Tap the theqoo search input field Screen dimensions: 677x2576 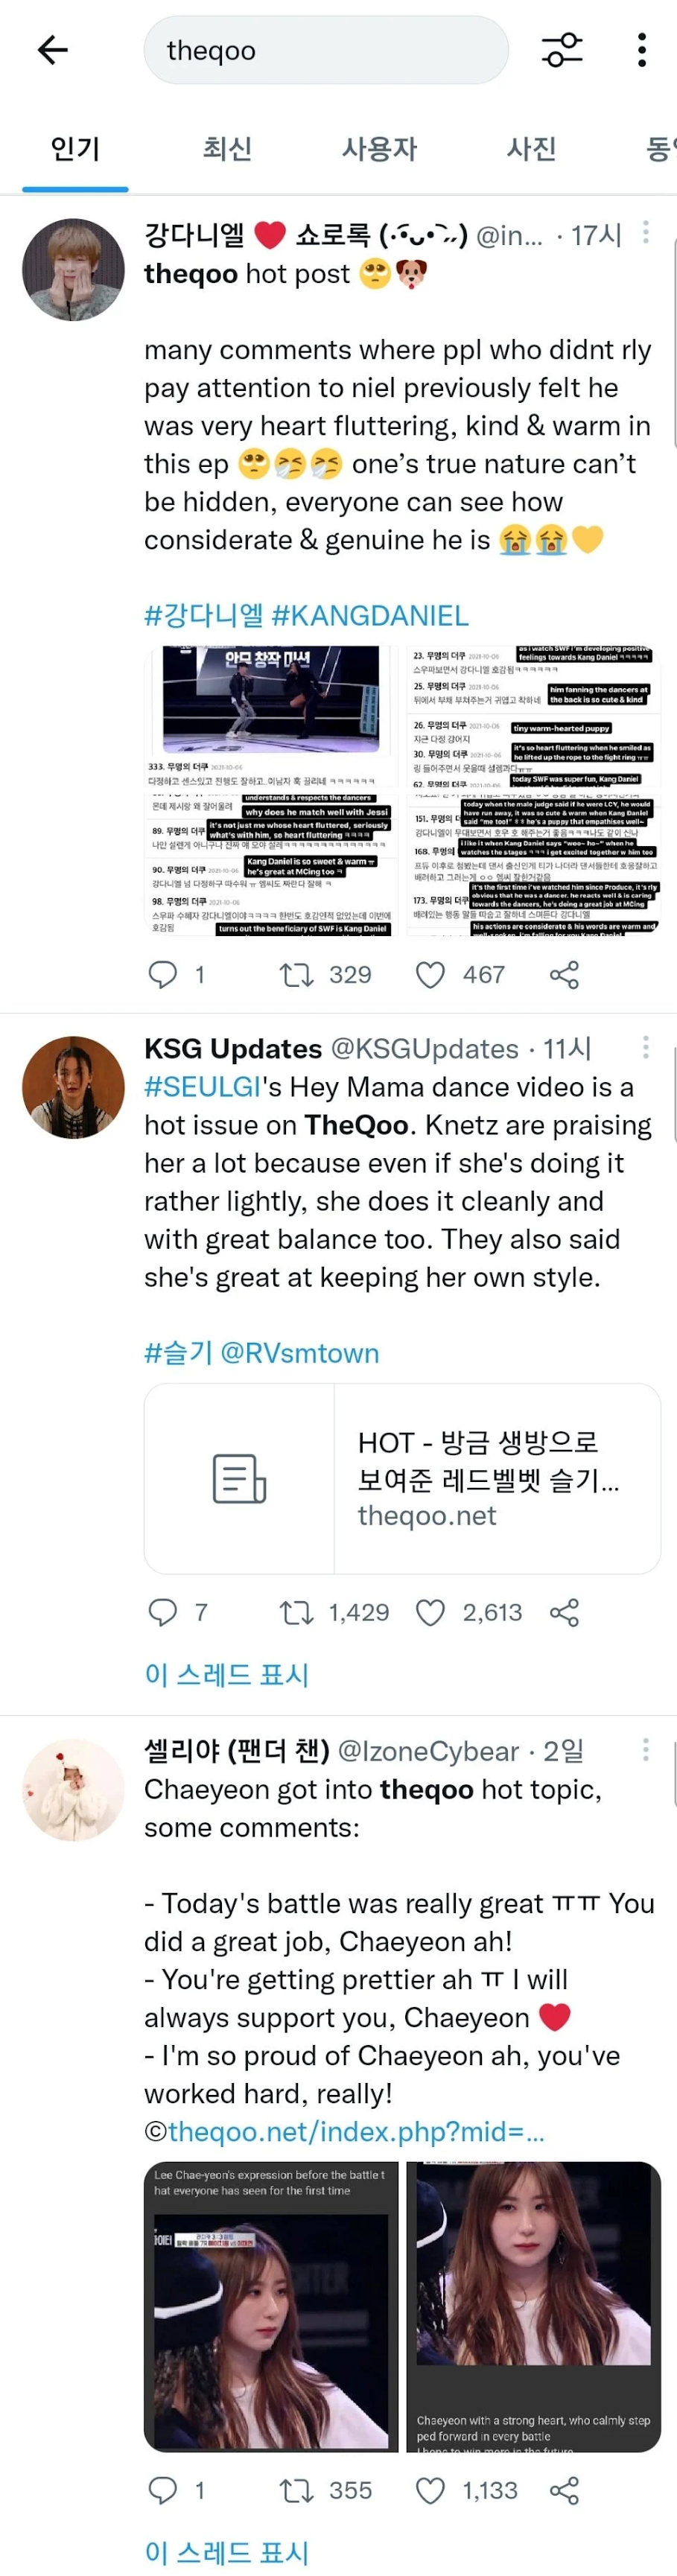325,50
